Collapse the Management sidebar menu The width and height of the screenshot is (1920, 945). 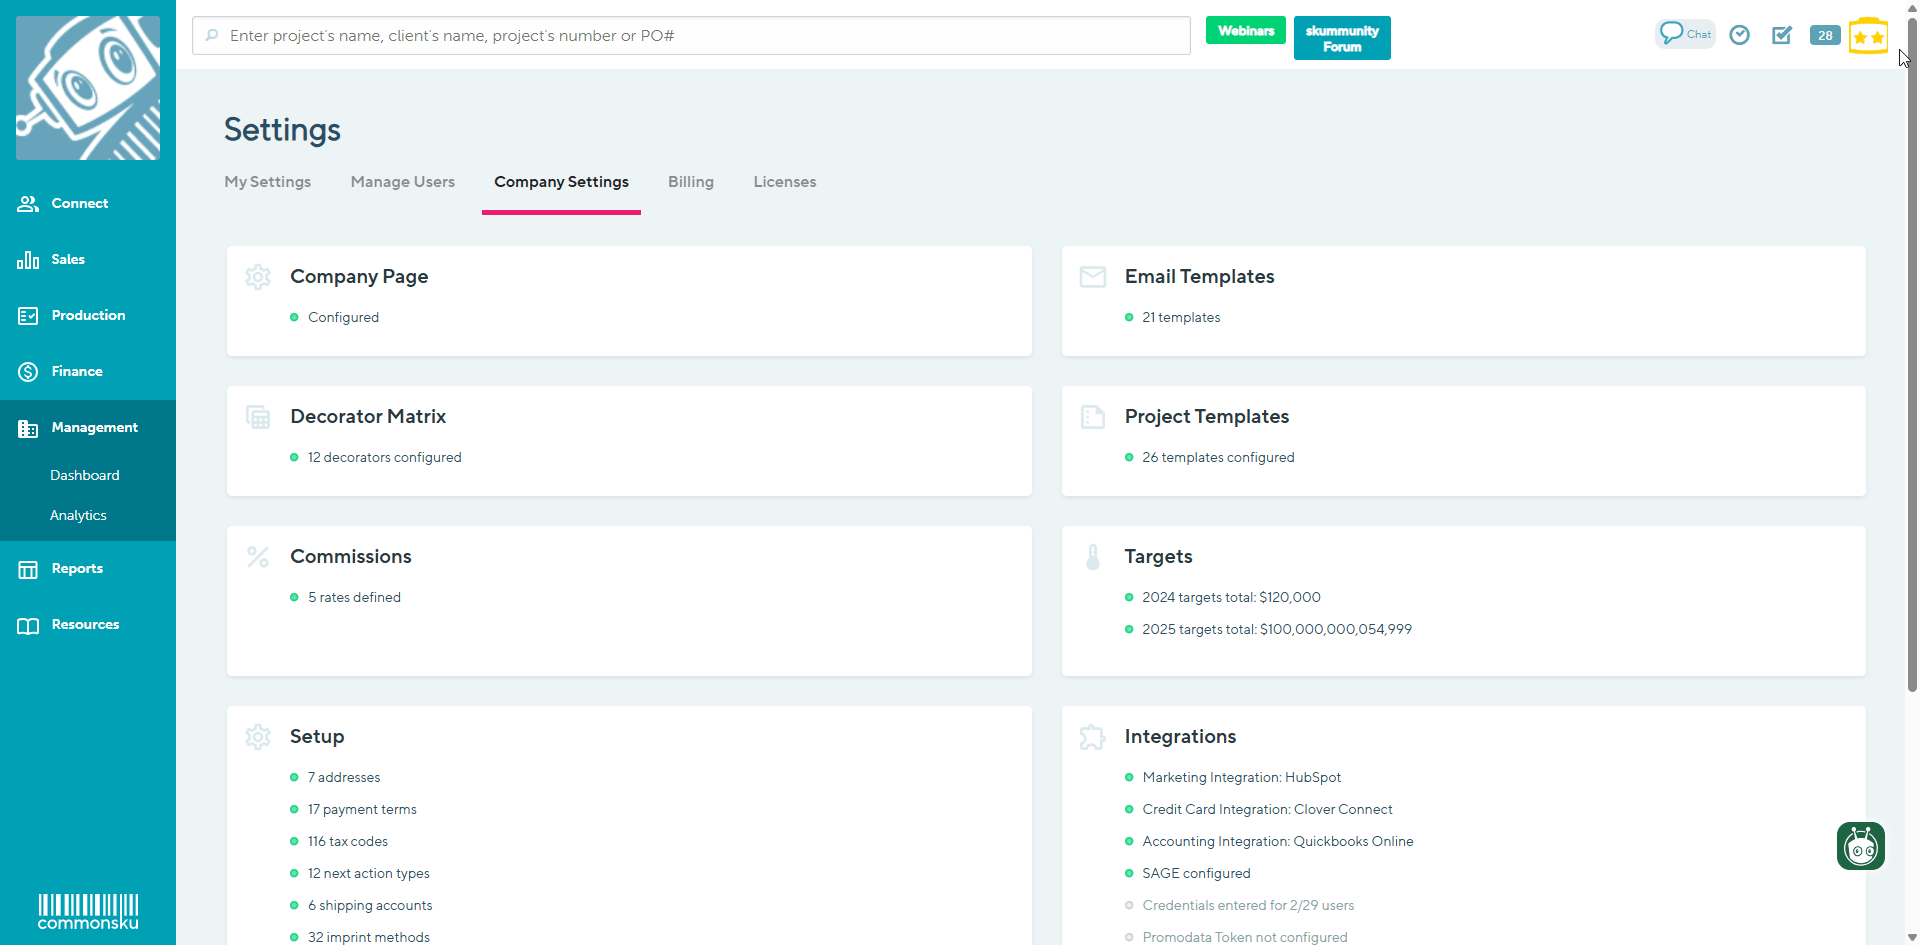tap(94, 428)
